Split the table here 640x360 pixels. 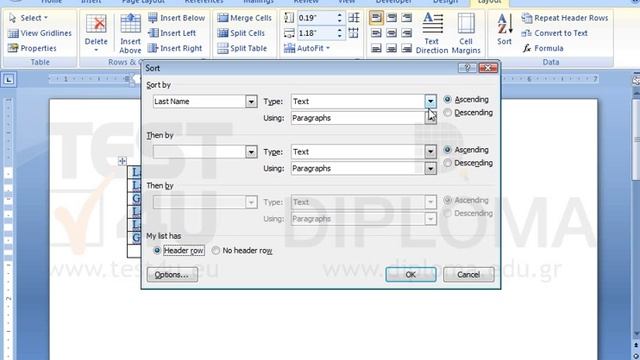point(242,48)
